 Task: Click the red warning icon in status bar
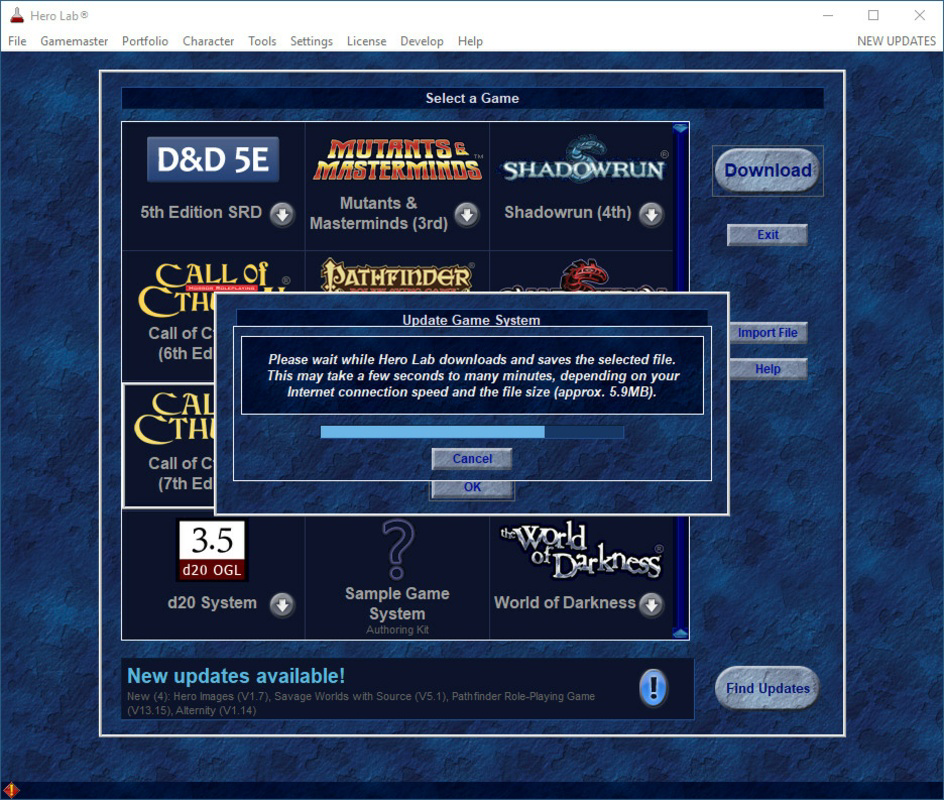click(x=11, y=790)
